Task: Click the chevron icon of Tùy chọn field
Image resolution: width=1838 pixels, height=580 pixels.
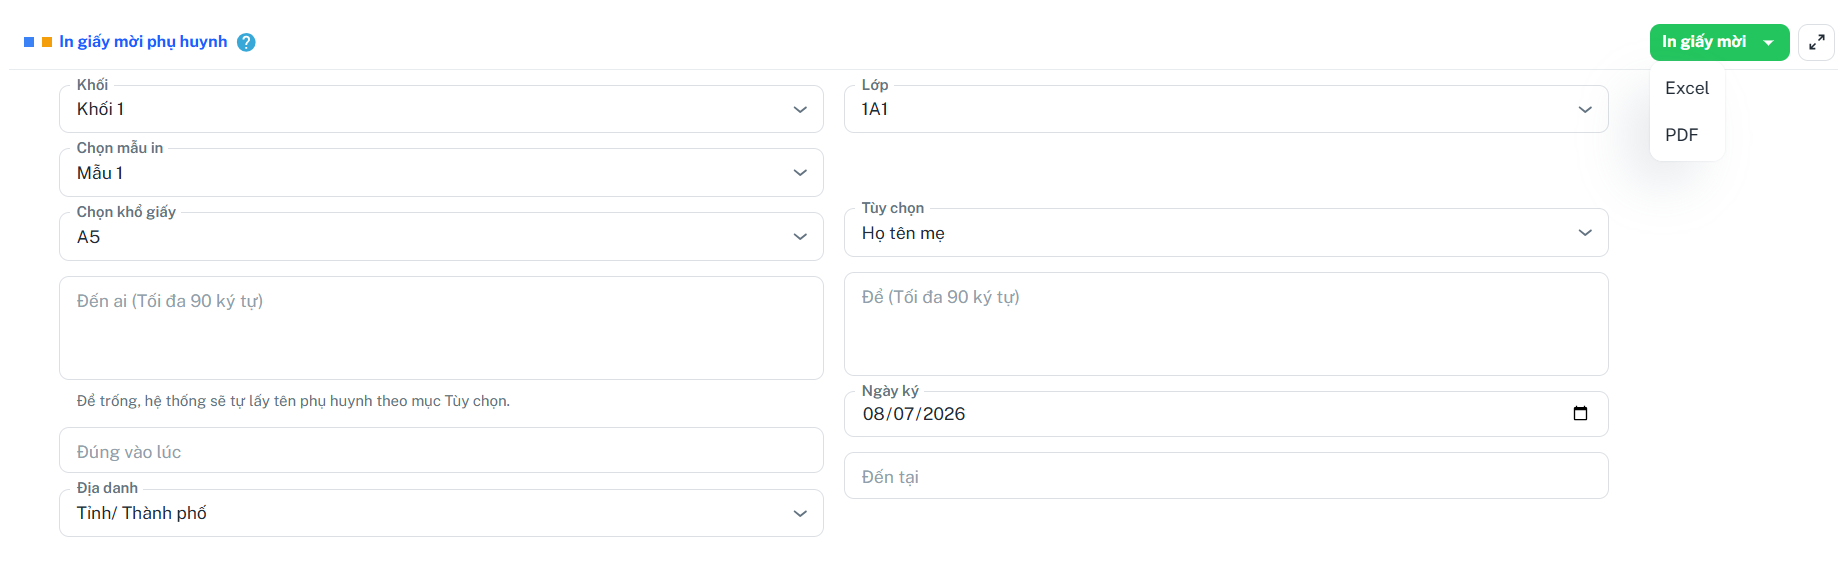Action: (1585, 233)
